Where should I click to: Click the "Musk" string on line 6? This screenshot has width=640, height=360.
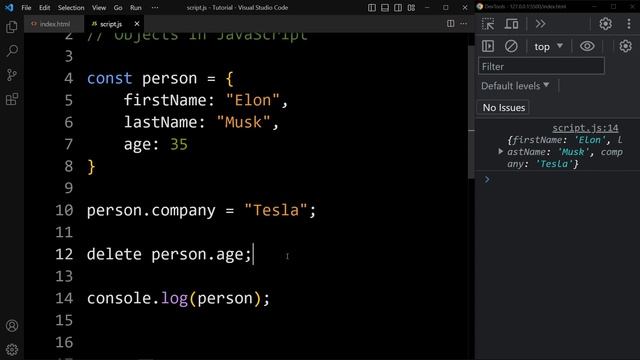click(x=243, y=122)
